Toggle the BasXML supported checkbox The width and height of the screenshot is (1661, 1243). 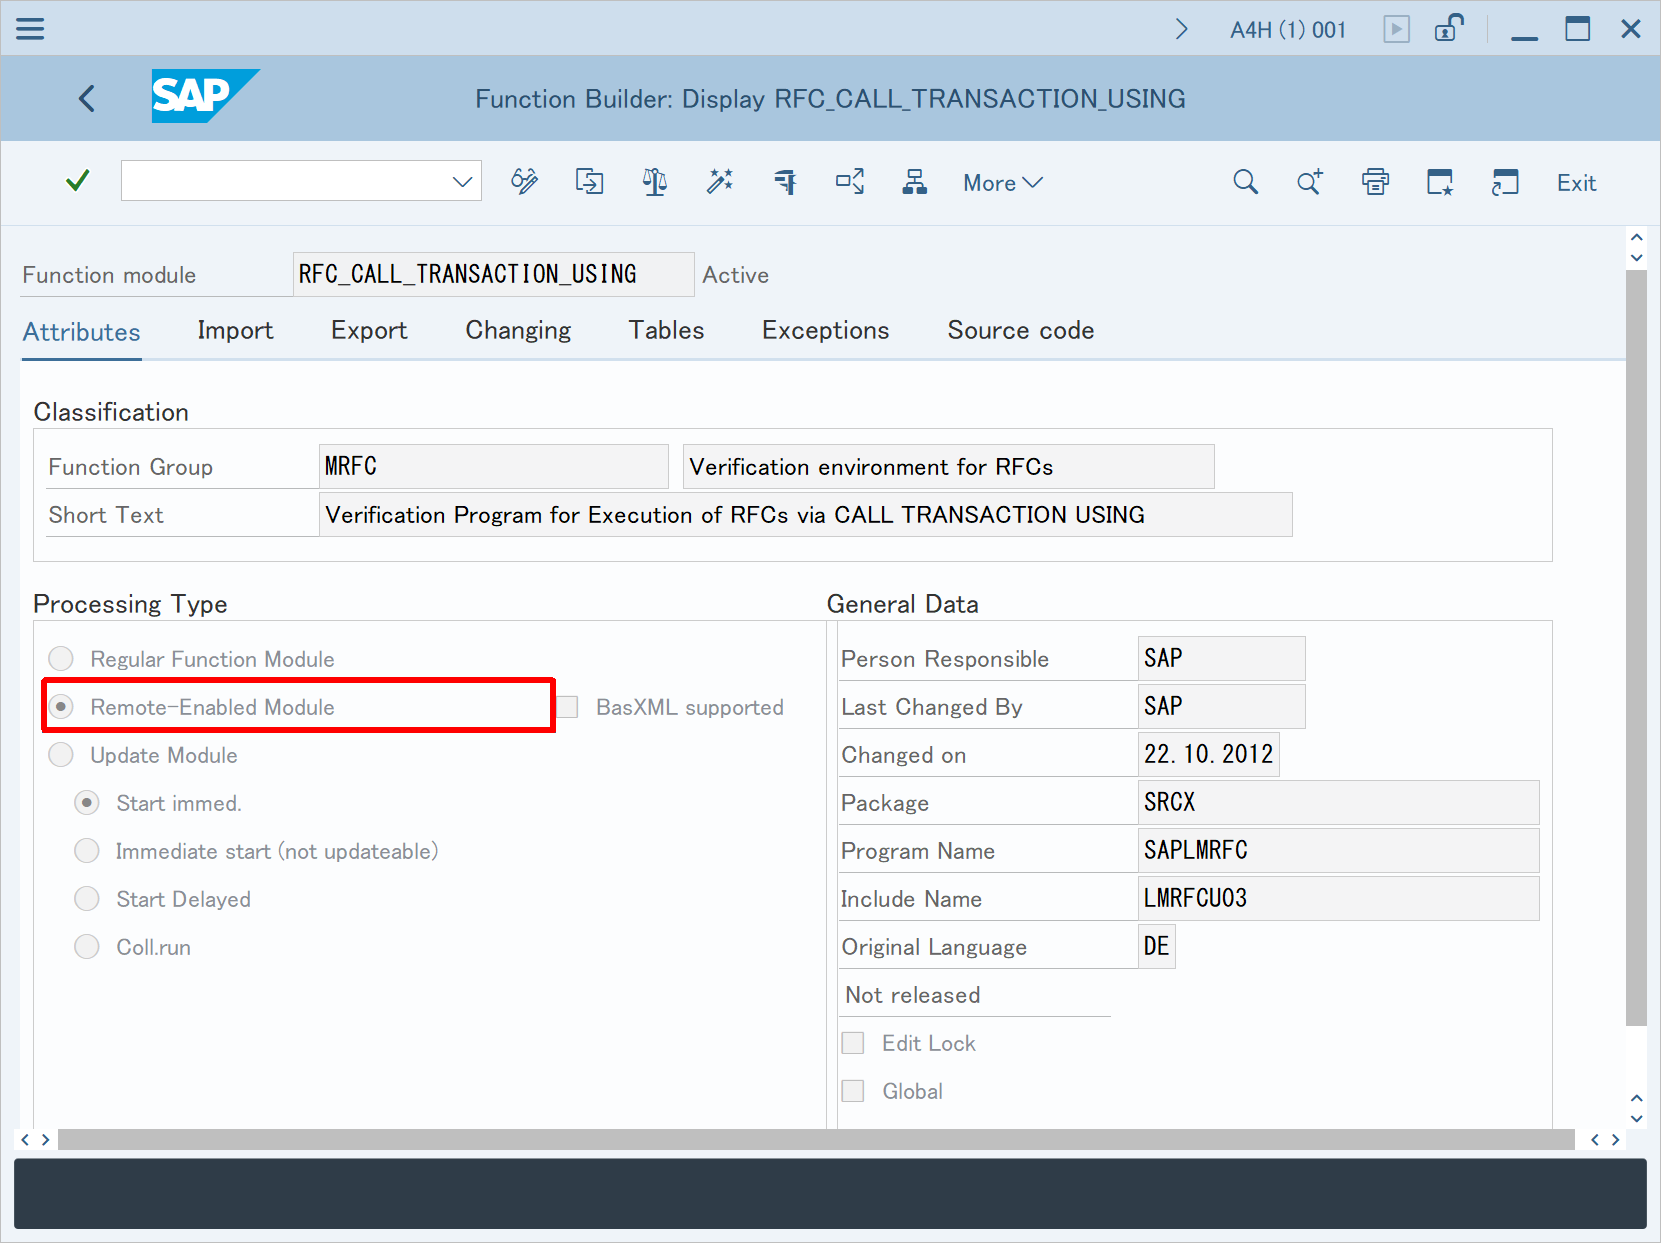(x=567, y=707)
